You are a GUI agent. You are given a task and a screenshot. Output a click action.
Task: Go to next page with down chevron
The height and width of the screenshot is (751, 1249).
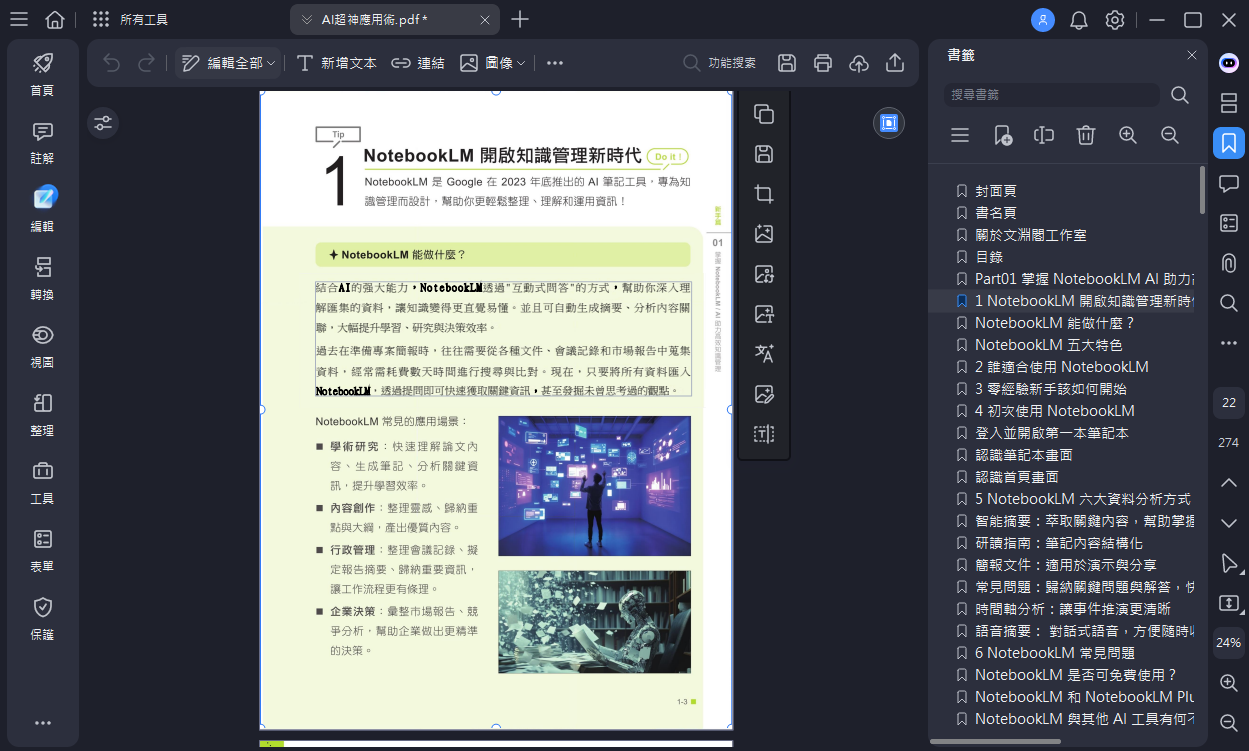point(1229,523)
